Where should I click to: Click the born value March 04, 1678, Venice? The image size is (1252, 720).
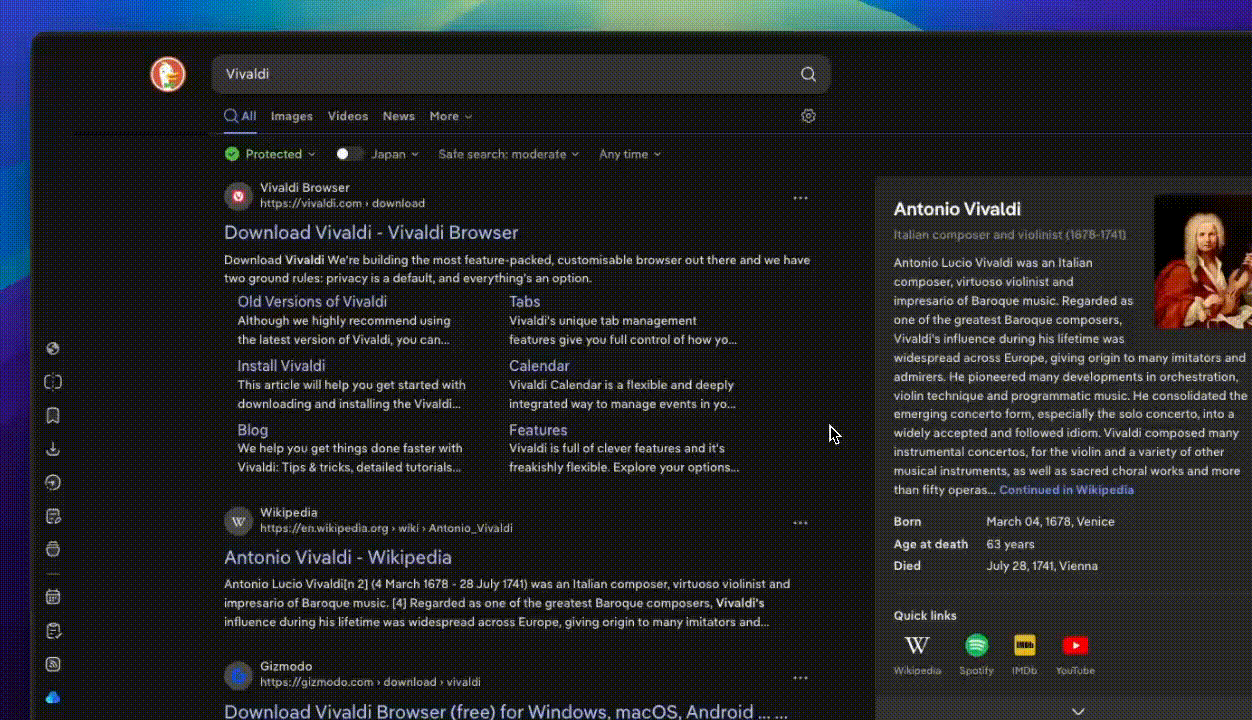coord(1050,522)
